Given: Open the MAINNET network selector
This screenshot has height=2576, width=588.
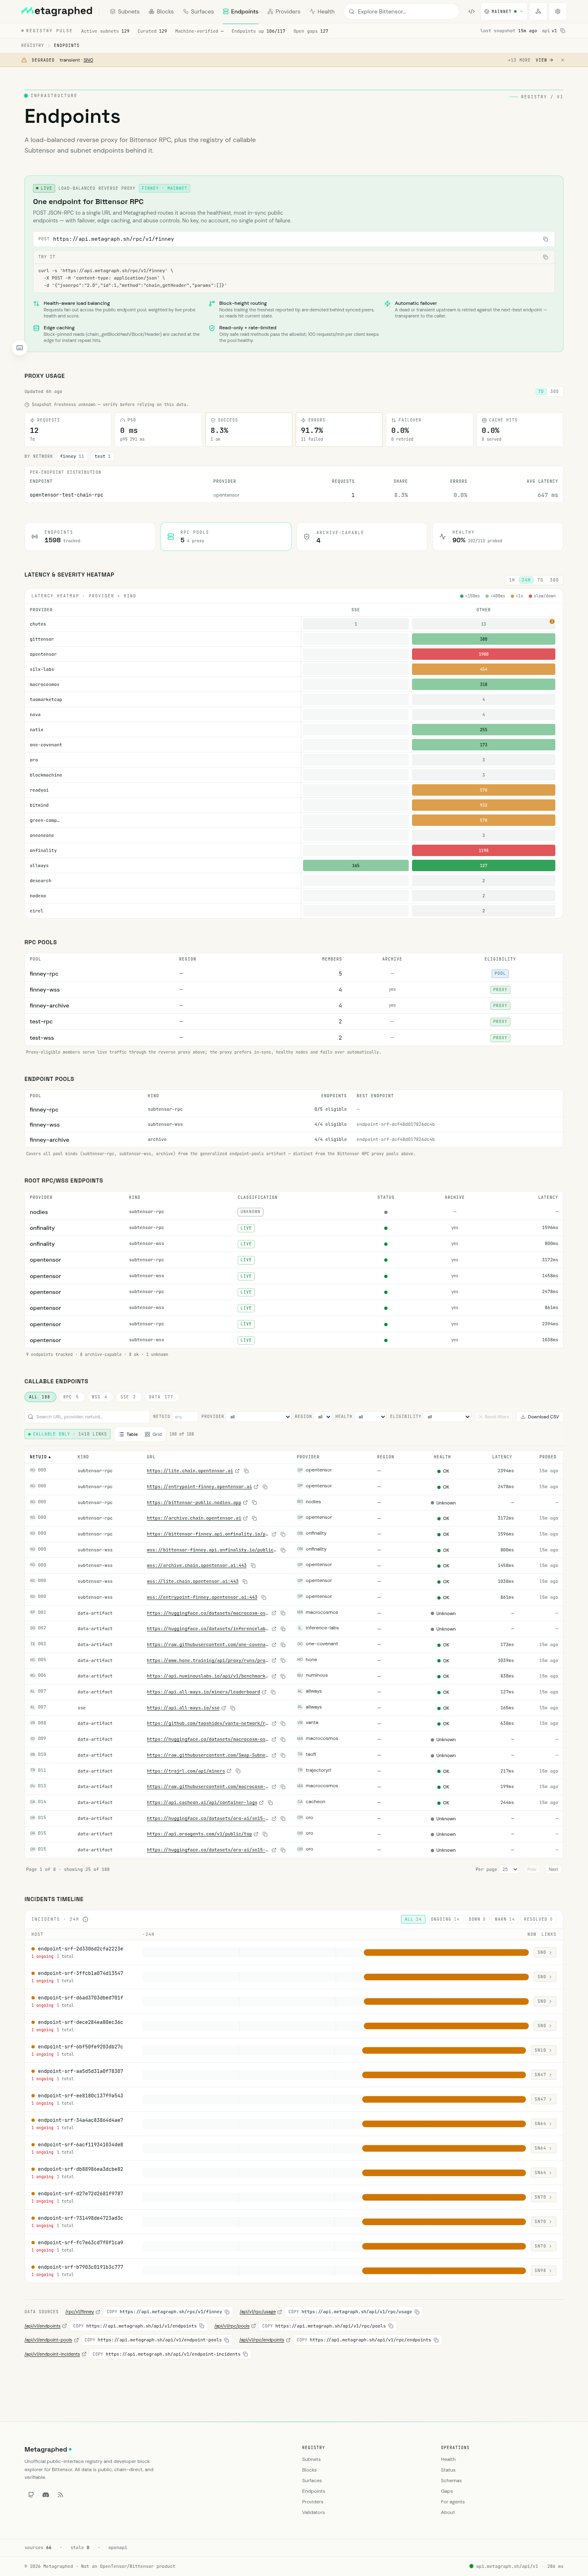Looking at the screenshot, I should pos(503,12).
